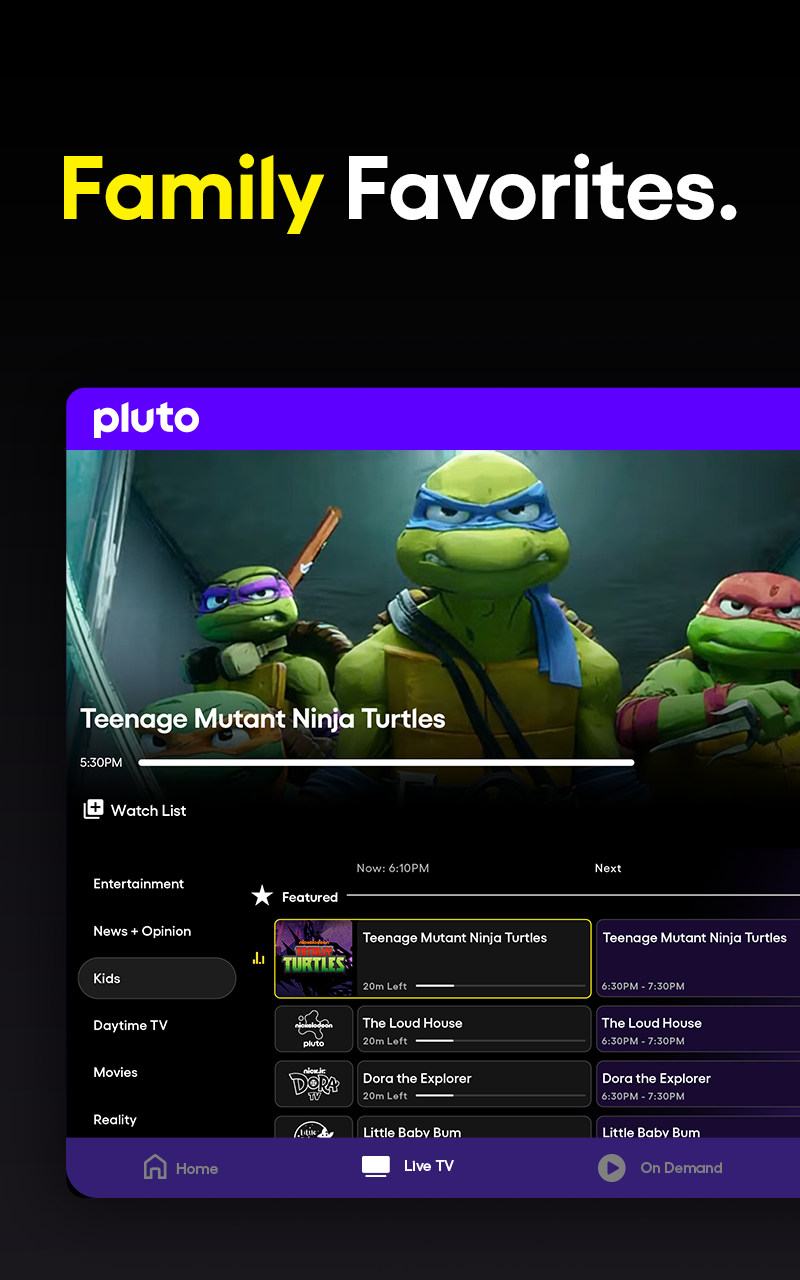Open Live TV via the TV icon
The width and height of the screenshot is (800, 1280).
pos(375,1165)
